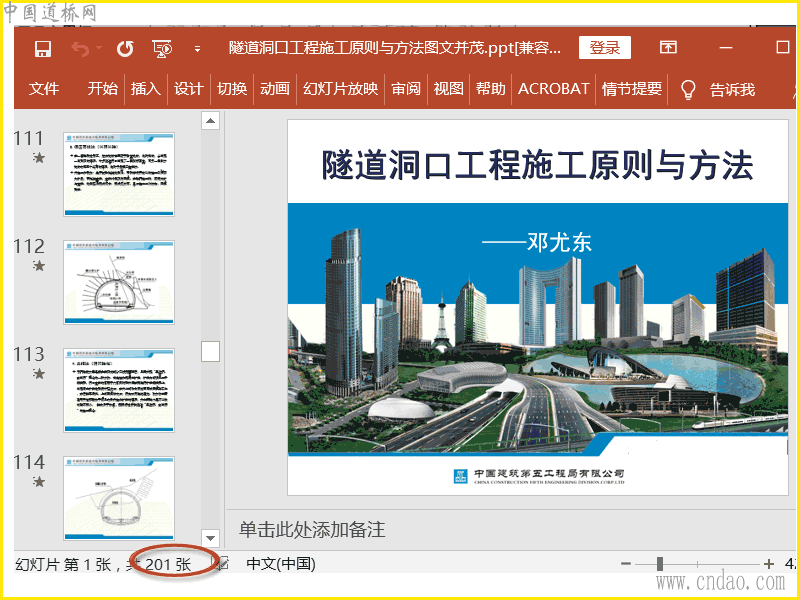This screenshot has width=800, height=600.
Task: Switch to the 幻灯片放映 tab
Action: 341,89
